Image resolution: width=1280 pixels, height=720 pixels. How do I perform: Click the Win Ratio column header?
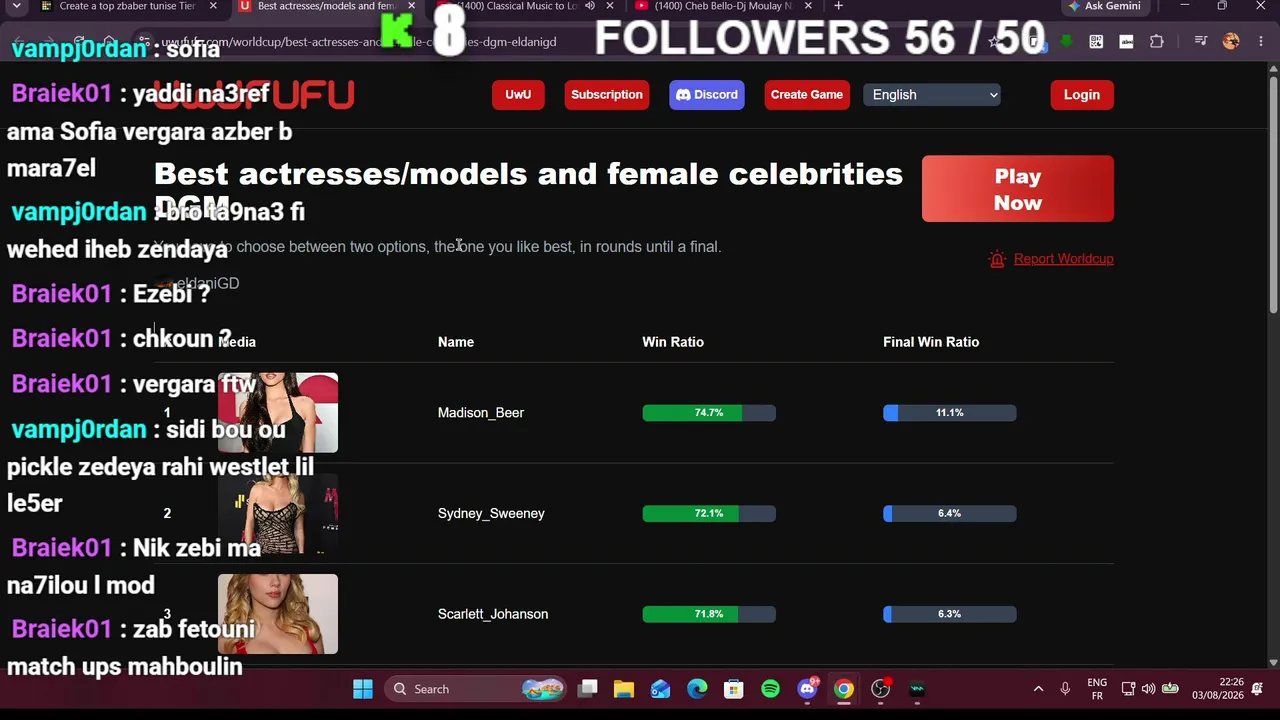[673, 342]
